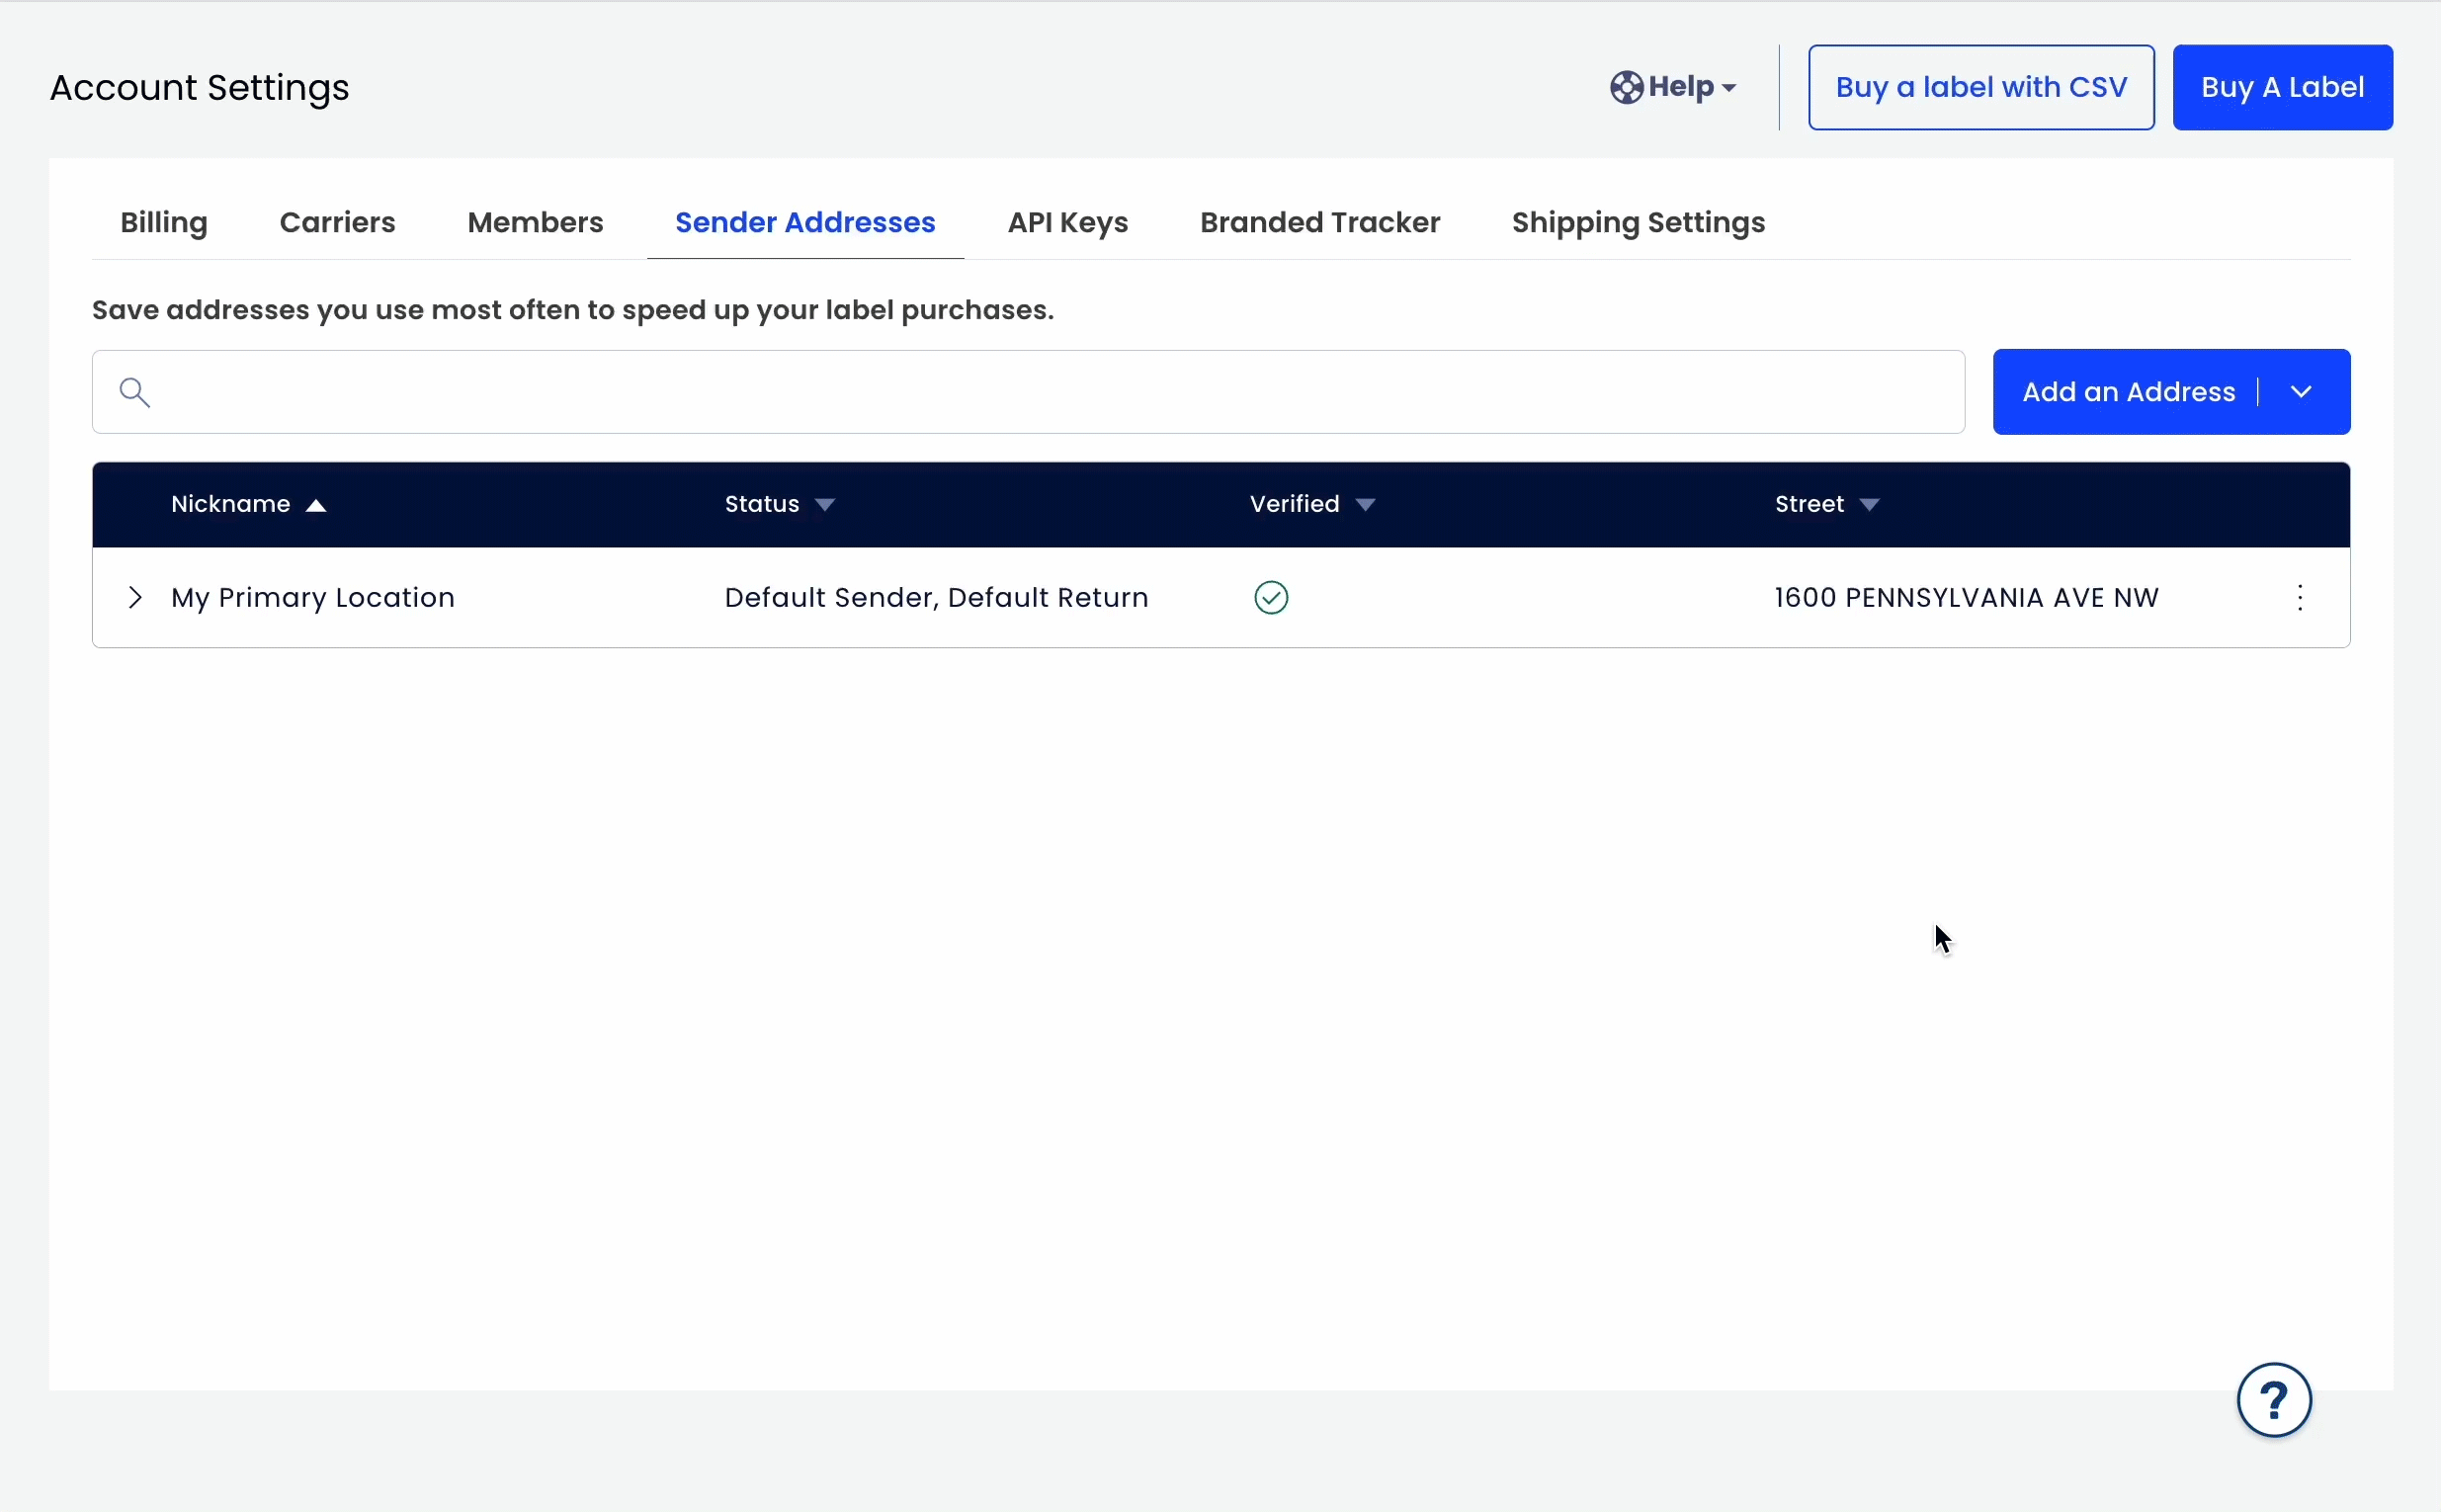Sort by the Status column
2441x1512 pixels.
tap(780, 504)
